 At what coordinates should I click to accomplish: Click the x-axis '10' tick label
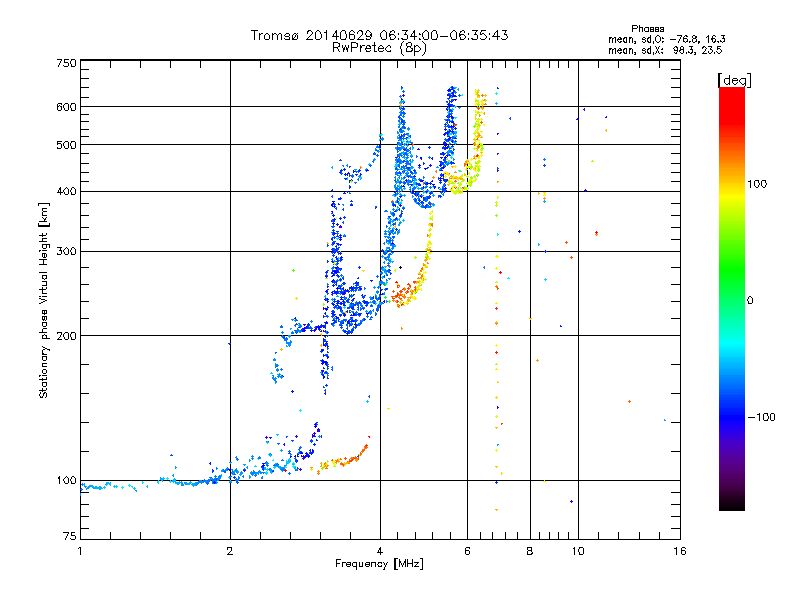(578, 551)
